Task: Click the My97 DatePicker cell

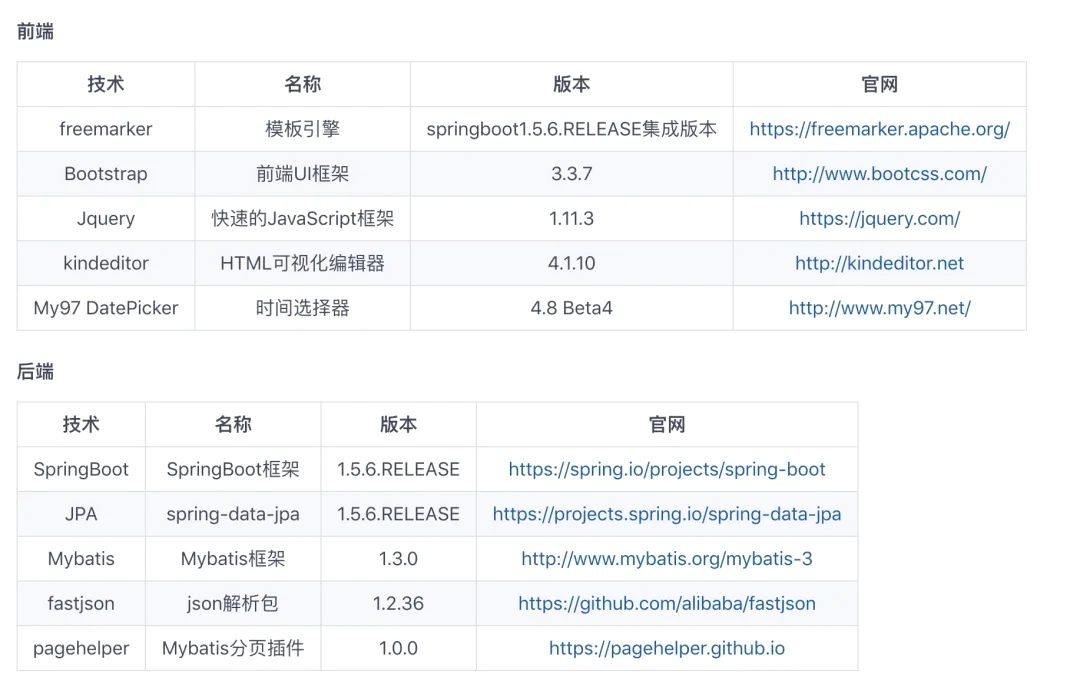Action: (106, 308)
